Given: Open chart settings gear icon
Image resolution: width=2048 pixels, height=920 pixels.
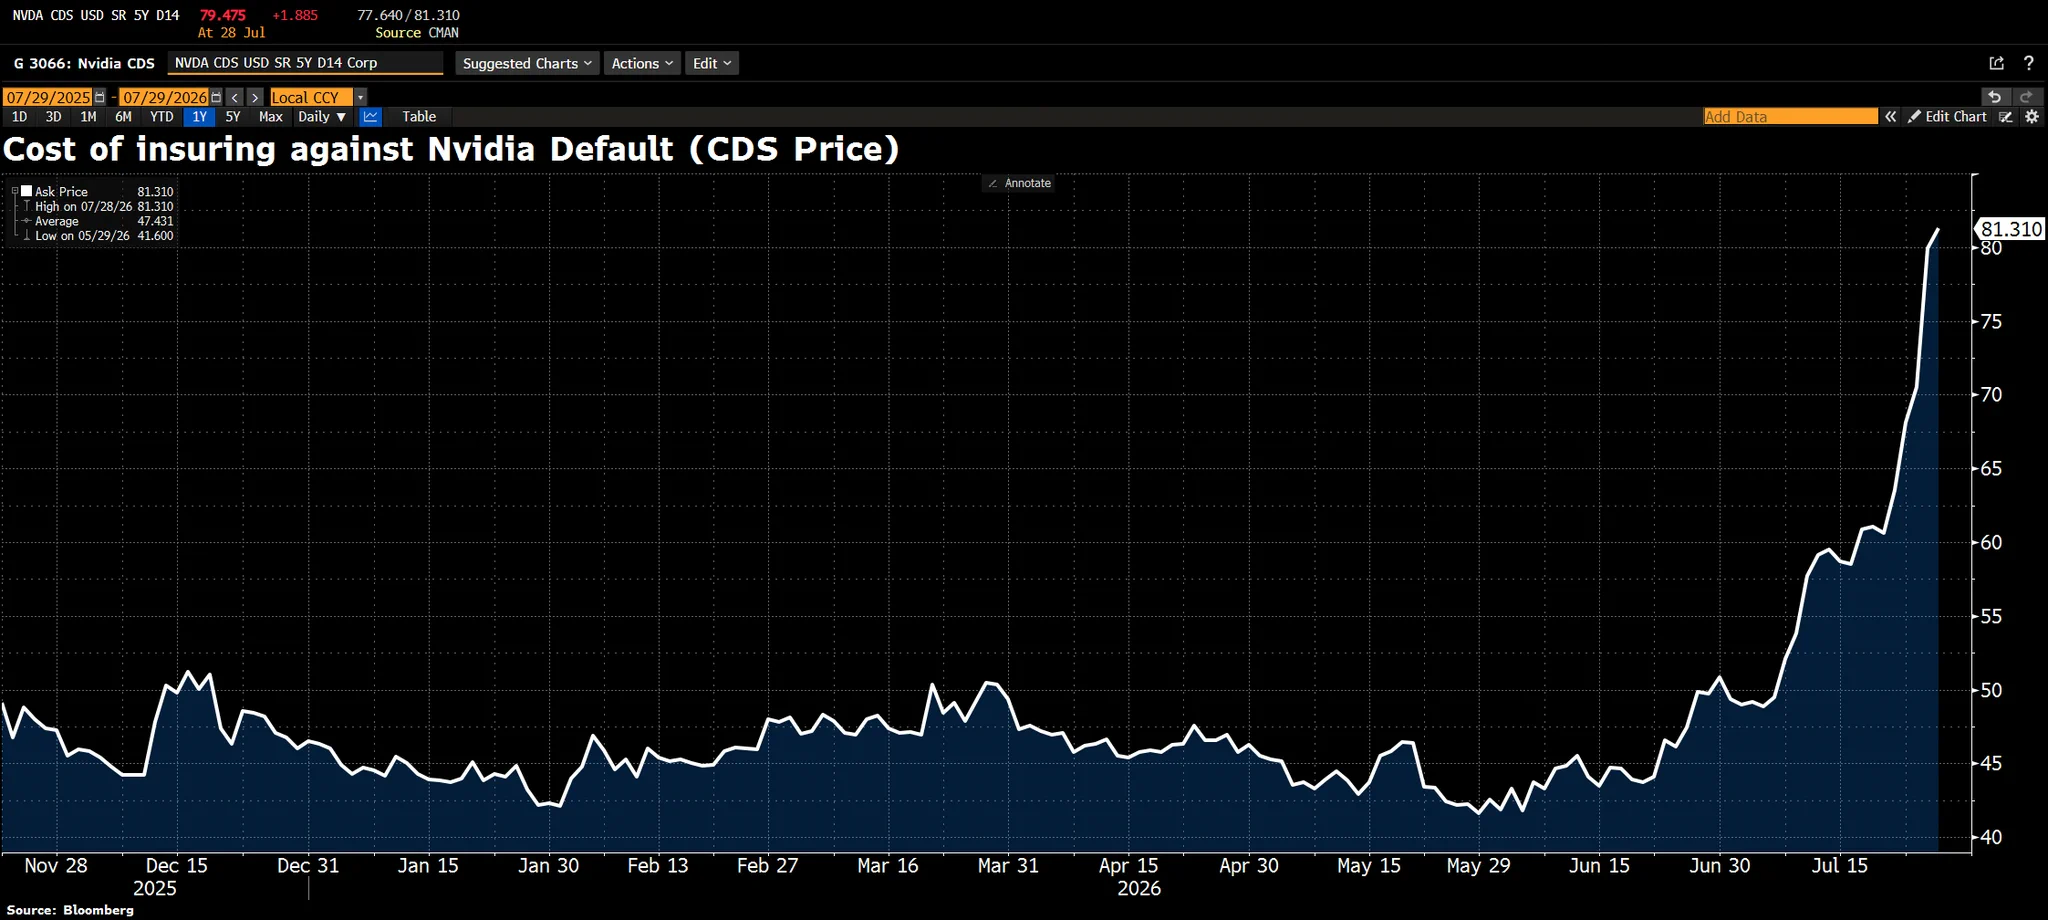Looking at the screenshot, I should click(2031, 117).
